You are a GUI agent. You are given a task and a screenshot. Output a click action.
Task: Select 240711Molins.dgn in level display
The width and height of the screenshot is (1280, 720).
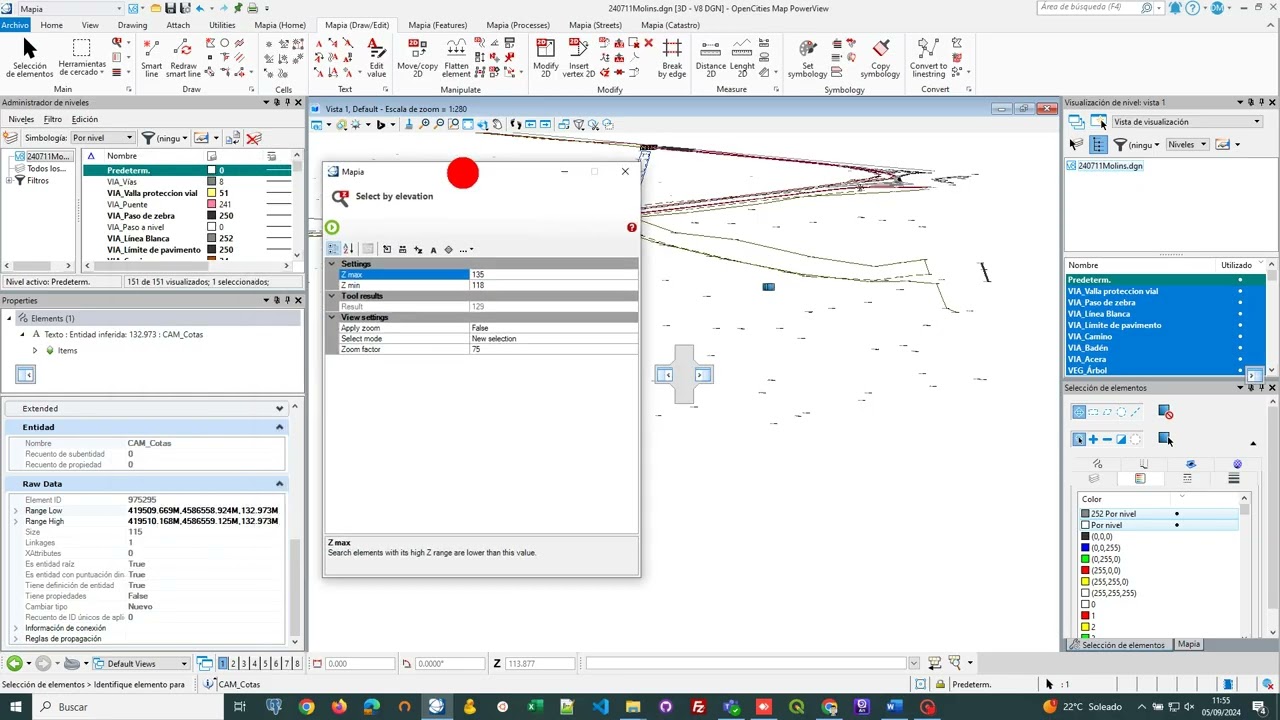1110,166
